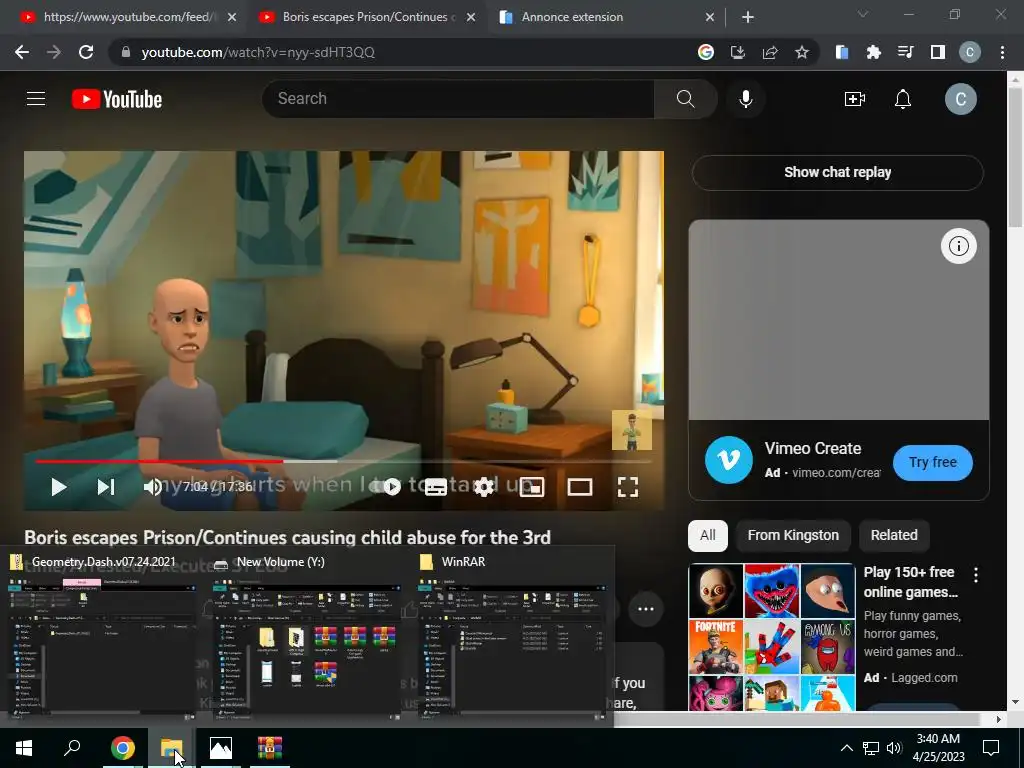Screen dimensions: 1024x768
Task: Click the Chrome taskbar icon
Action: pos(122,748)
